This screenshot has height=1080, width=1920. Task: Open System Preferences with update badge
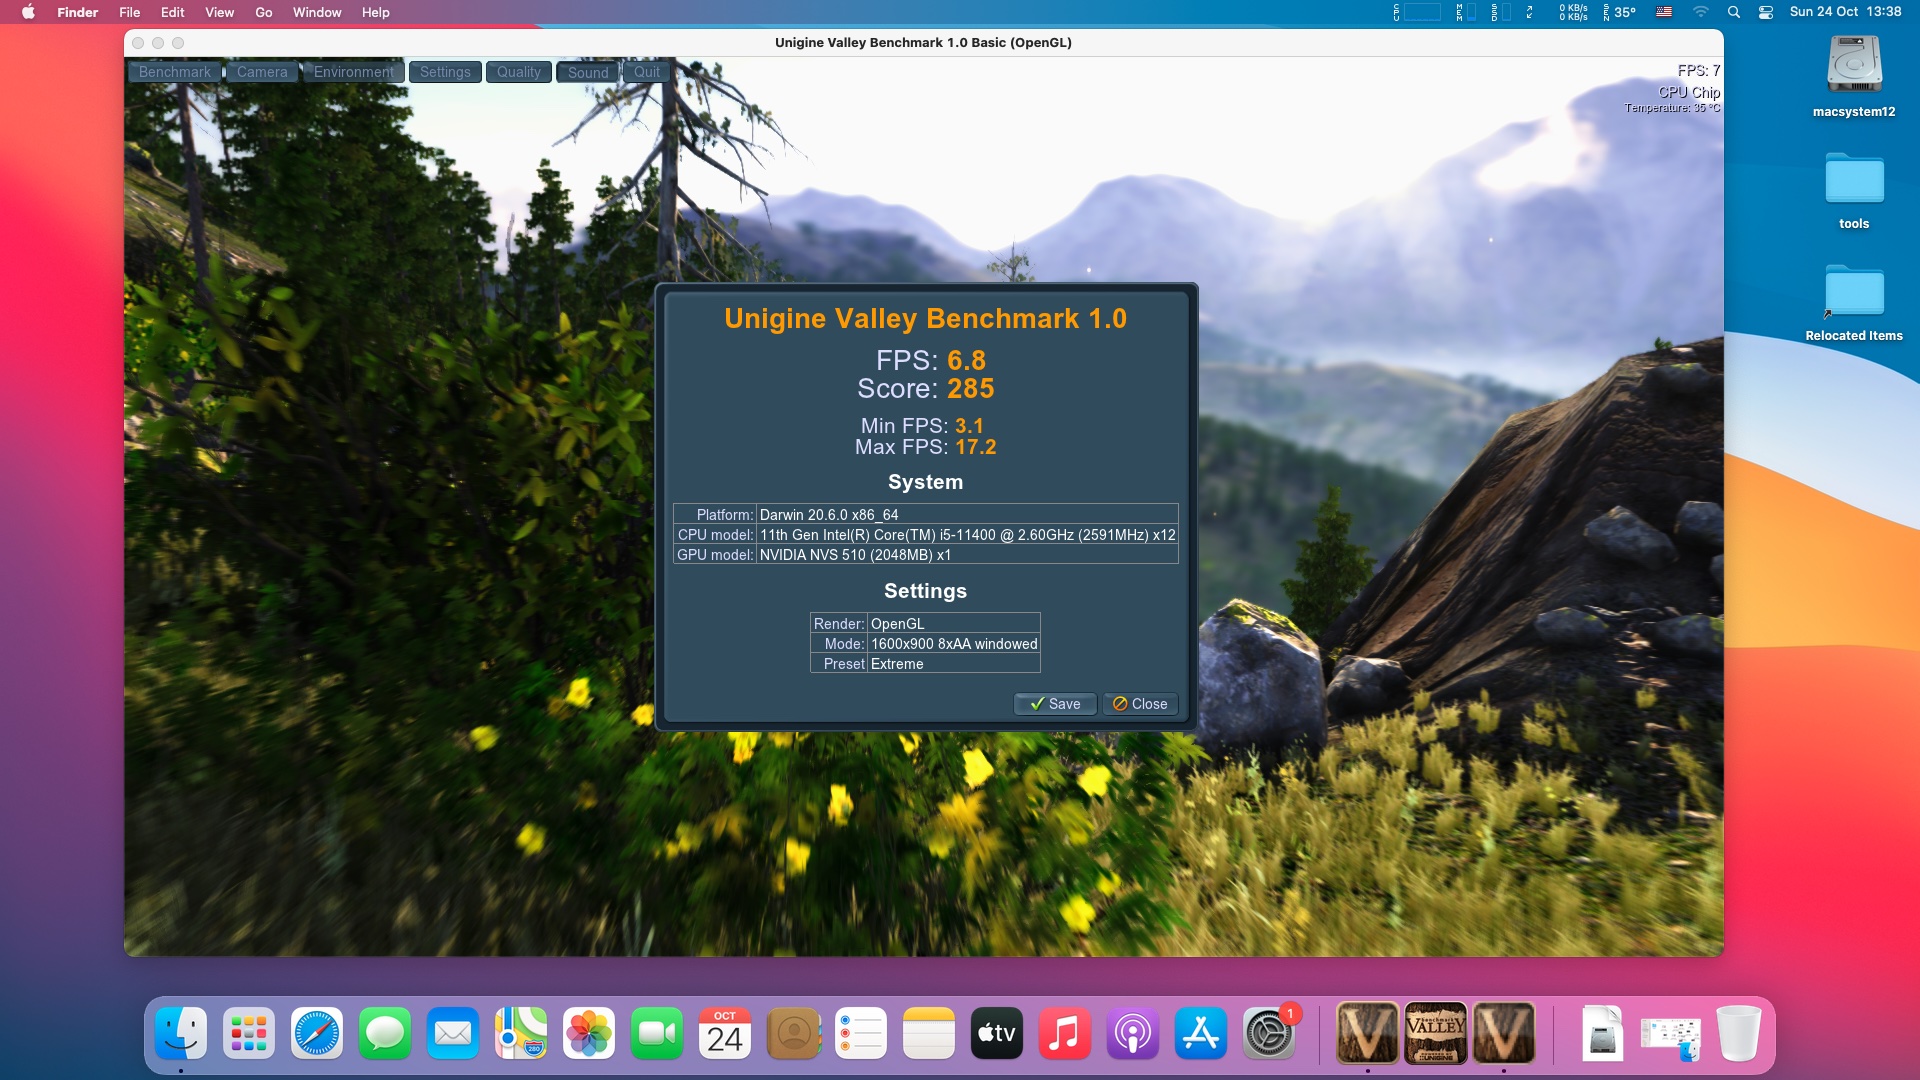[x=1268, y=1033]
